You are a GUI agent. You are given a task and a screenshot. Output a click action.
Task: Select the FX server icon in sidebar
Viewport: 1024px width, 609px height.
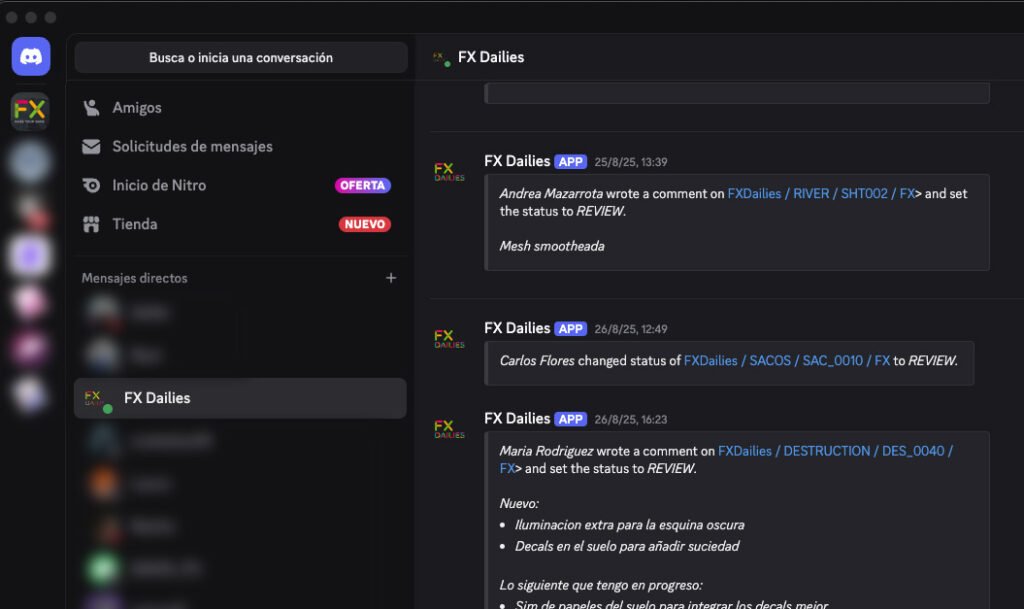point(30,111)
